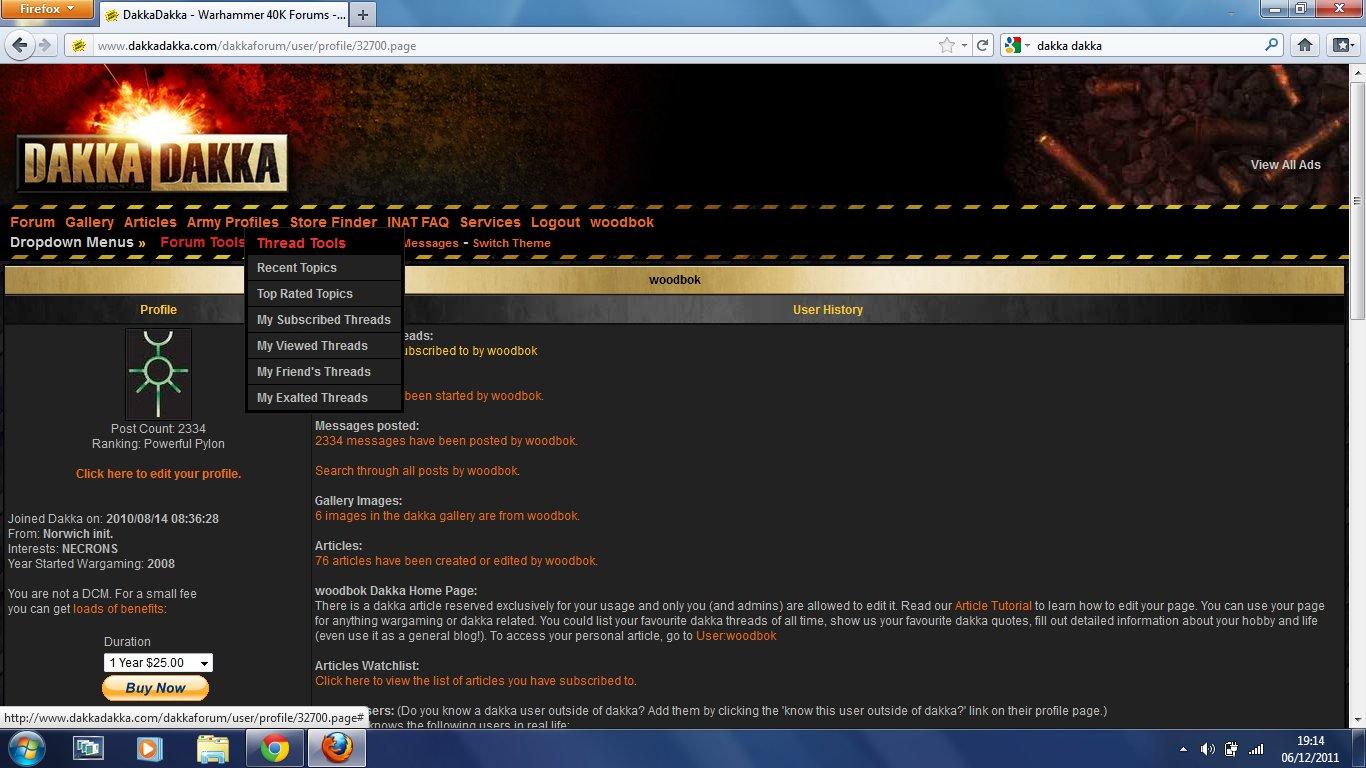Click the DakkaDakka logo banner
Screen dimensions: 1366x768
pyautogui.click(x=152, y=163)
